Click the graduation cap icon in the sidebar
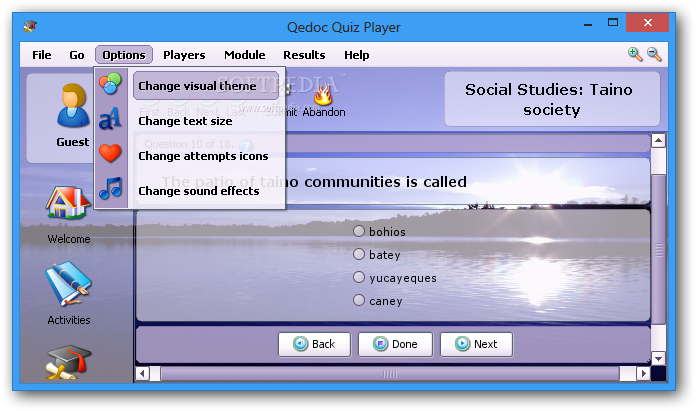The height and width of the screenshot is (411, 696). [x=68, y=363]
